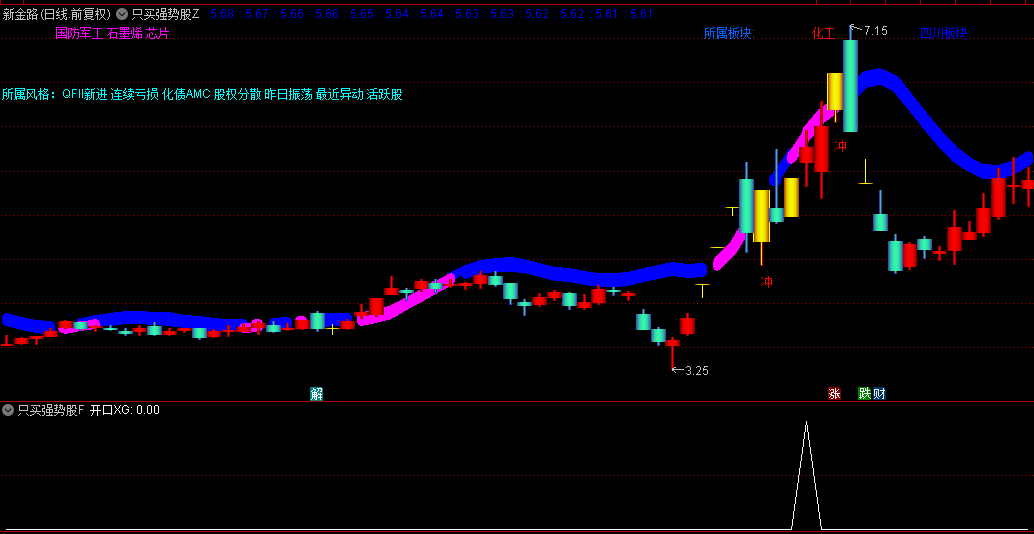The width and height of the screenshot is (1034, 534).
Task: Click the 5.67 indicator value
Action: [257, 14]
